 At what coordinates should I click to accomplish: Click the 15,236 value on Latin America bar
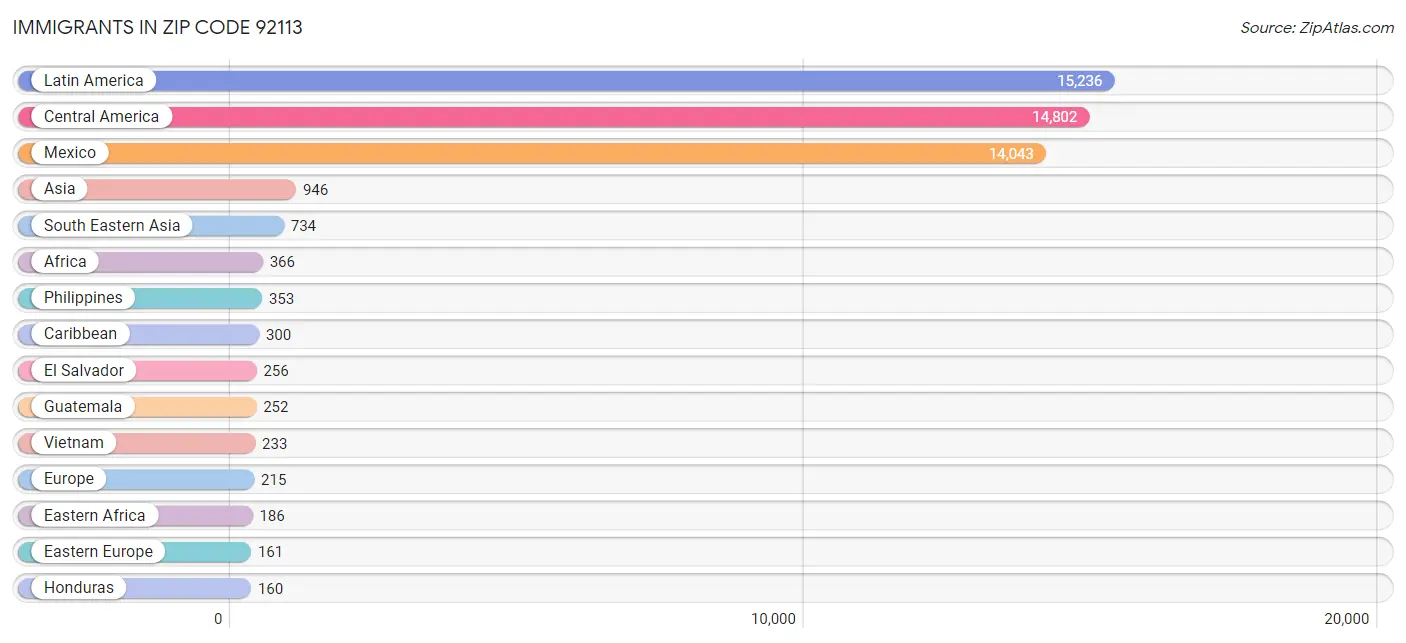[x=1079, y=80]
